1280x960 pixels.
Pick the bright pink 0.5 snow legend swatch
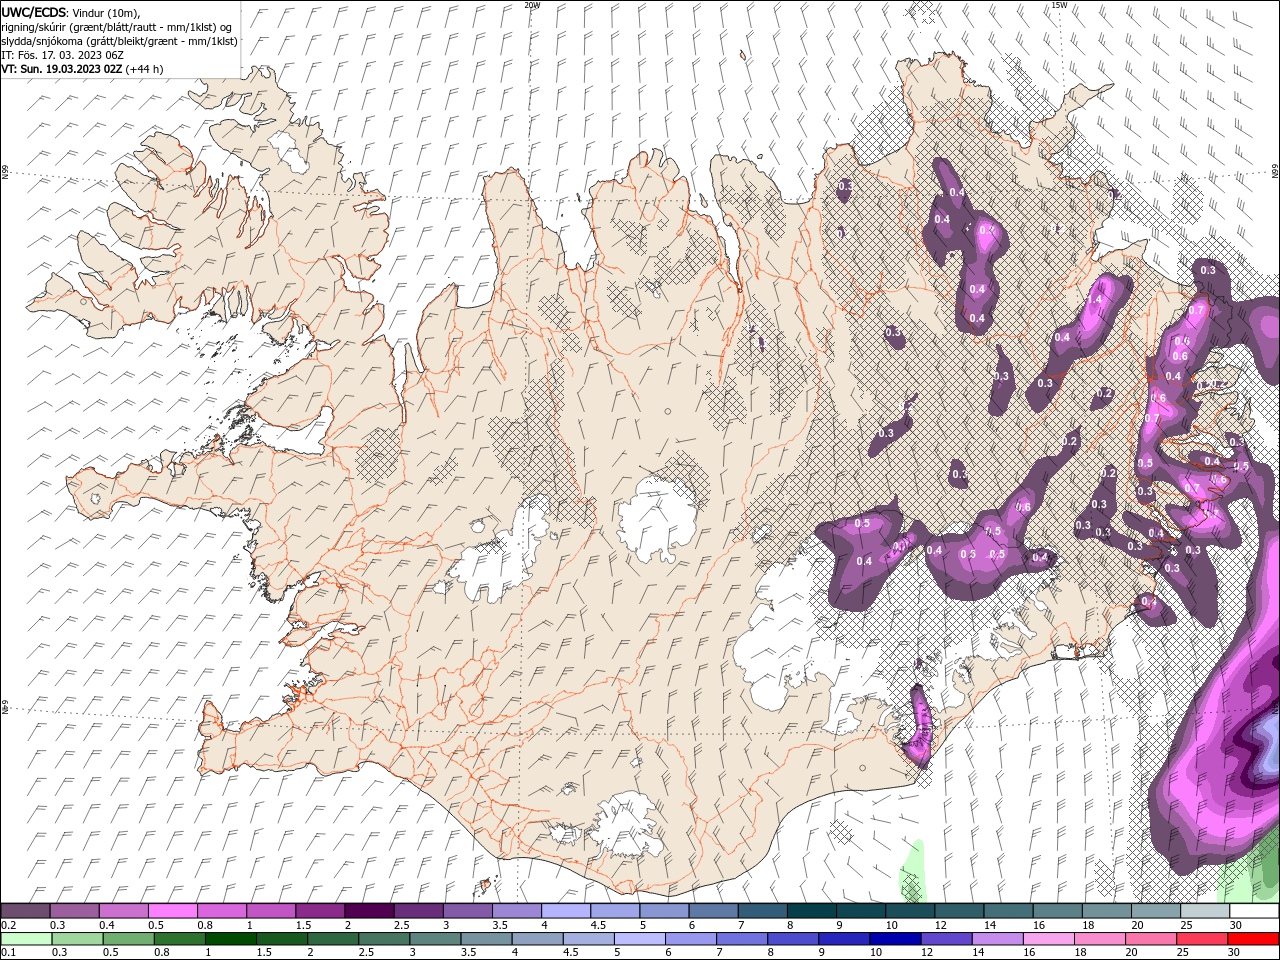(172, 911)
